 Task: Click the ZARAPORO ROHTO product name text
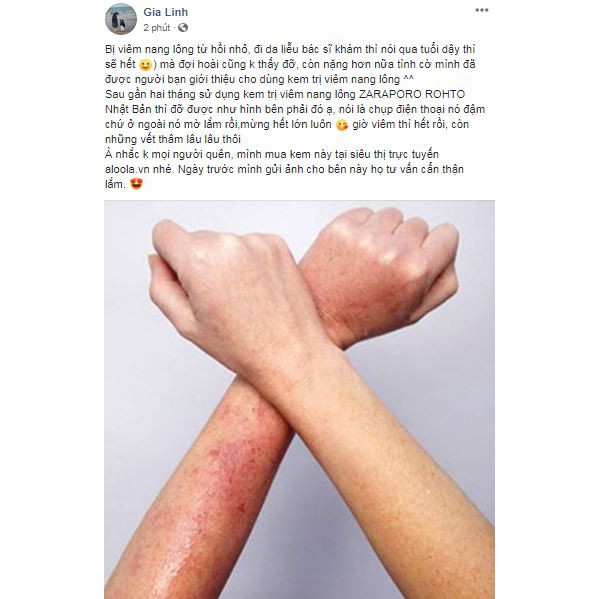(412, 94)
